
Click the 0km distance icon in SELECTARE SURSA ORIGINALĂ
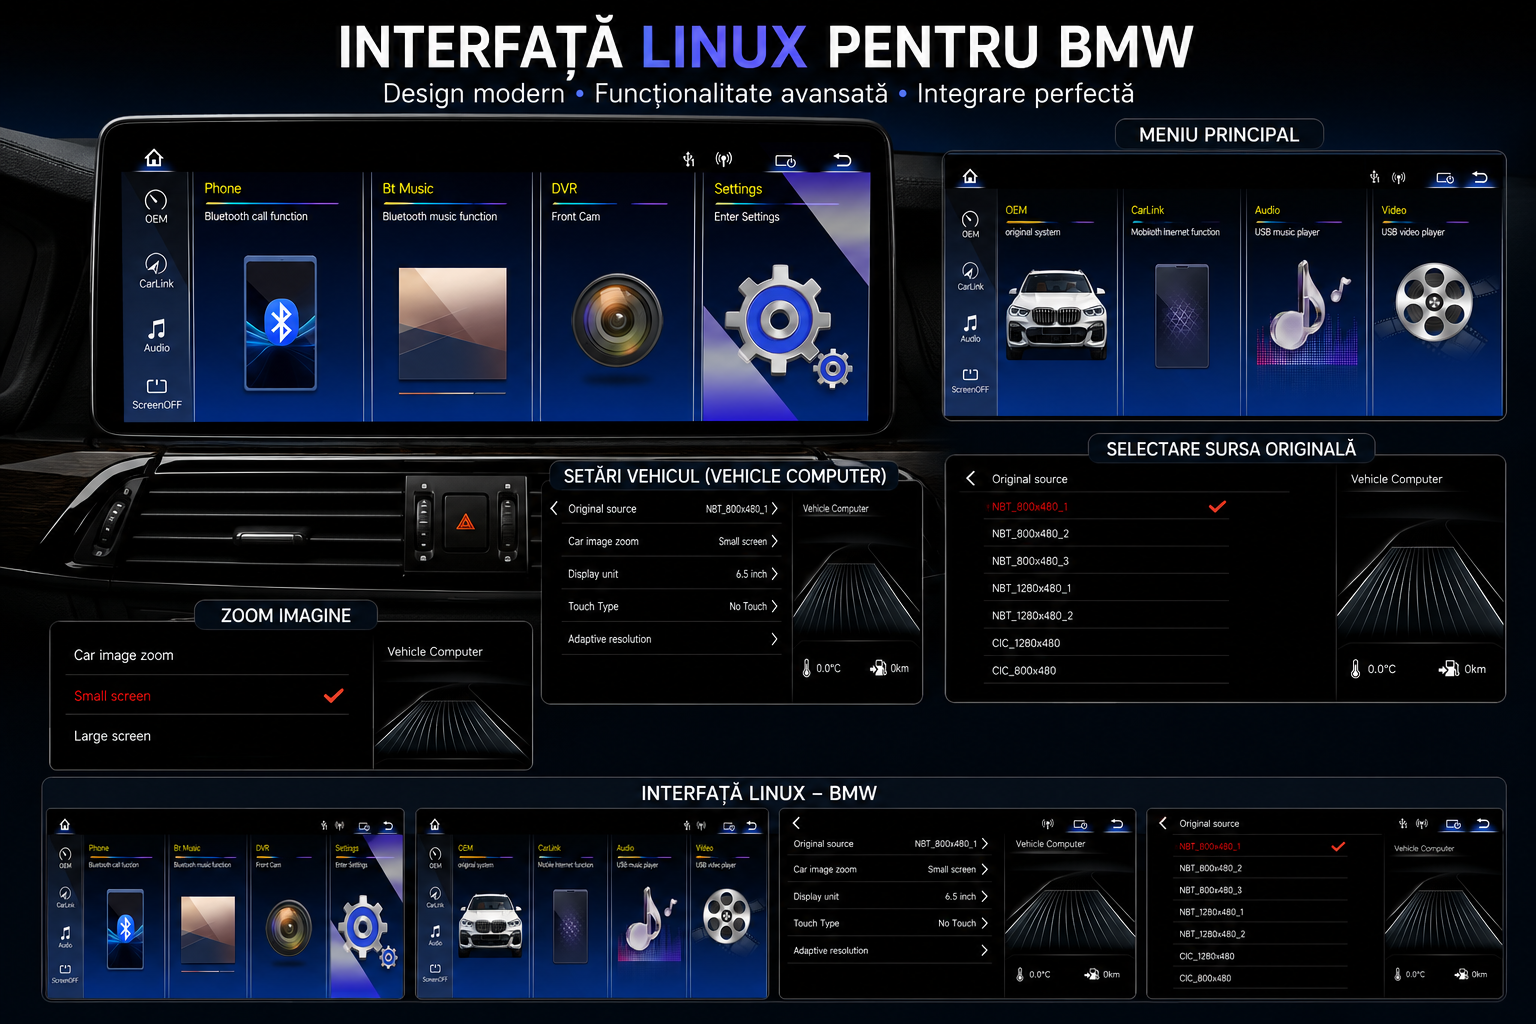point(1449,669)
